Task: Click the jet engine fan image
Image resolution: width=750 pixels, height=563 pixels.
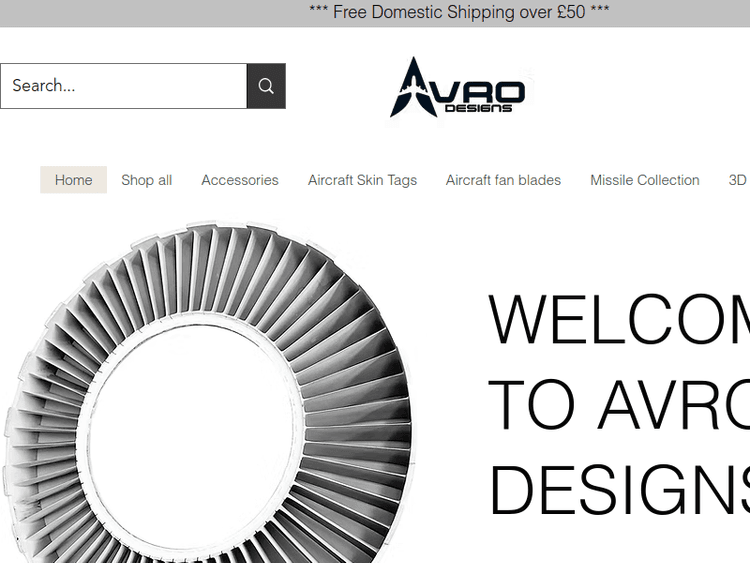Action: pyautogui.click(x=208, y=392)
